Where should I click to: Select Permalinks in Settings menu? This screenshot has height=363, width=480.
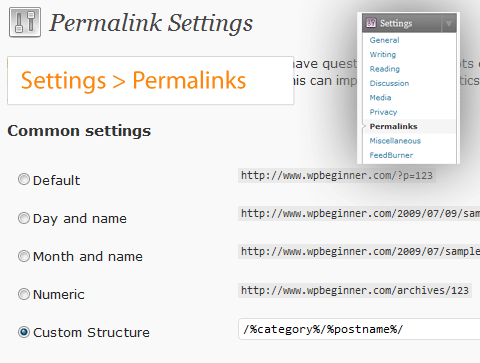[x=393, y=126]
